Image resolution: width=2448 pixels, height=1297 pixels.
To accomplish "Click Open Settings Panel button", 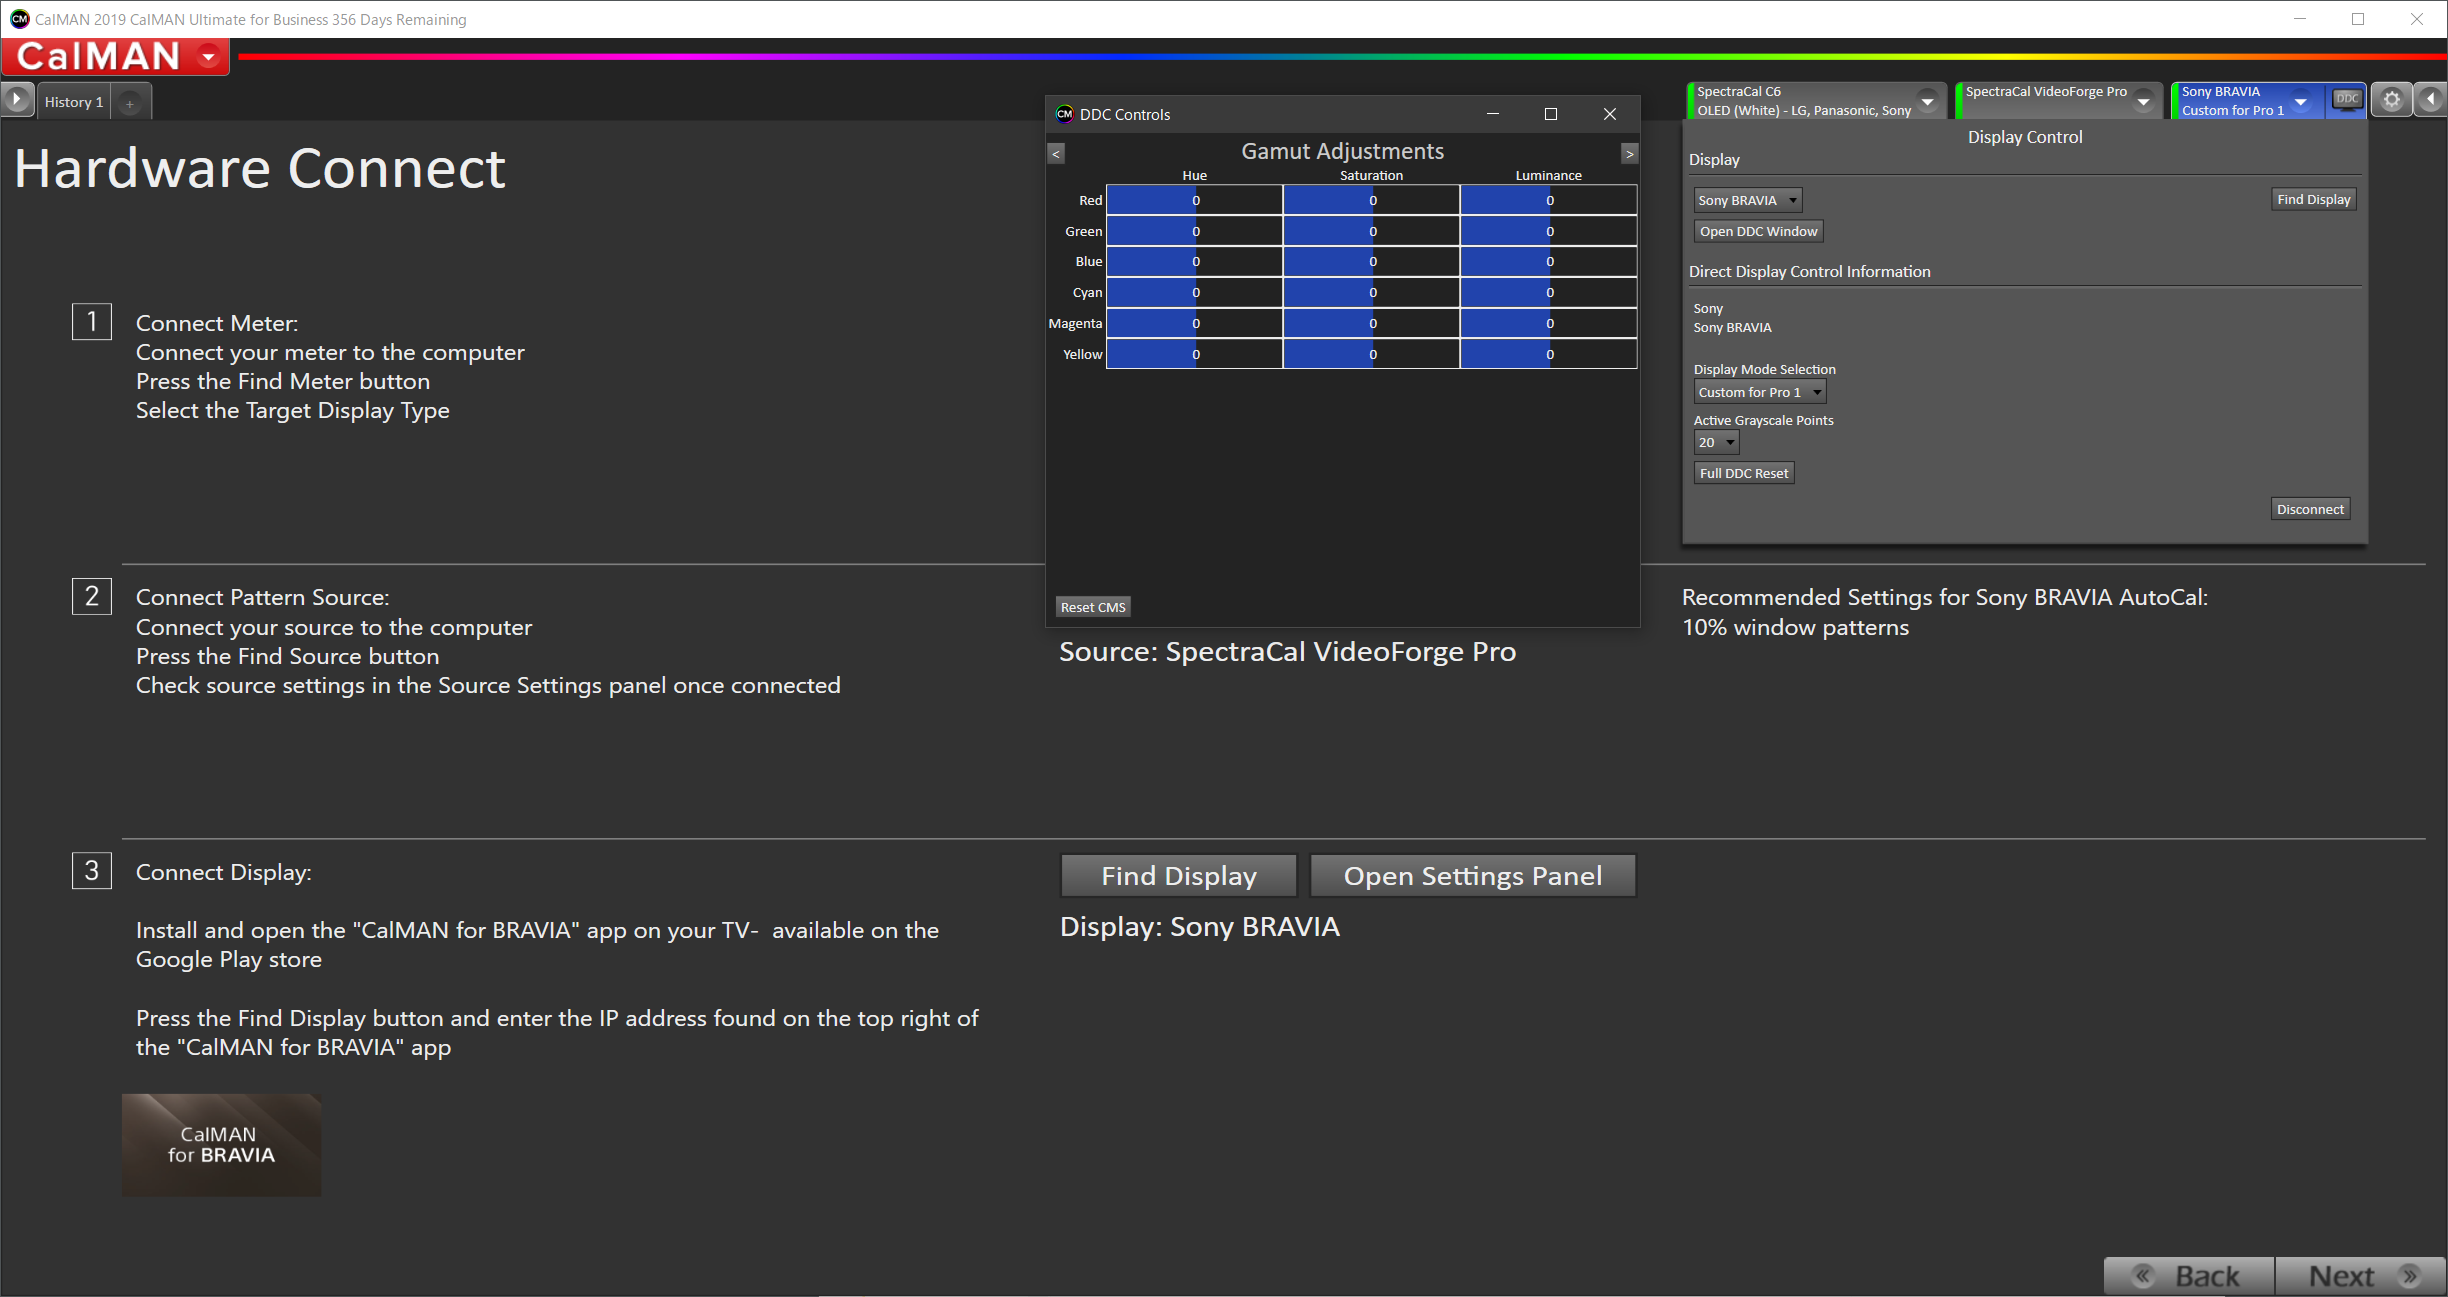I will (x=1472, y=876).
